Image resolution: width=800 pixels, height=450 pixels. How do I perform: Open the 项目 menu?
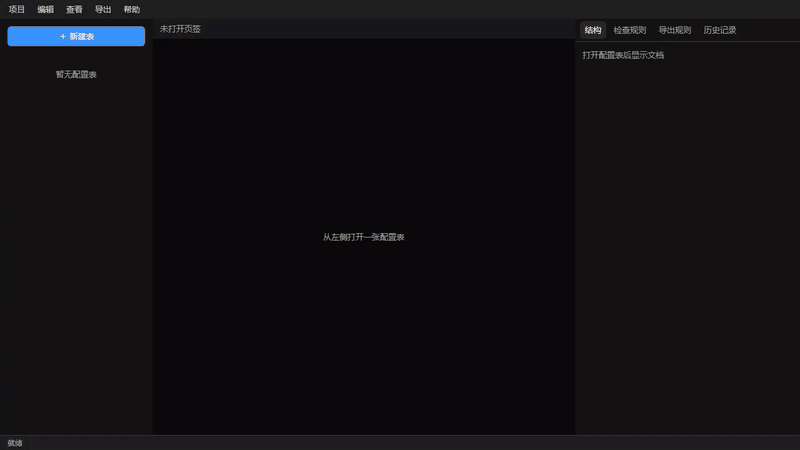click(17, 9)
